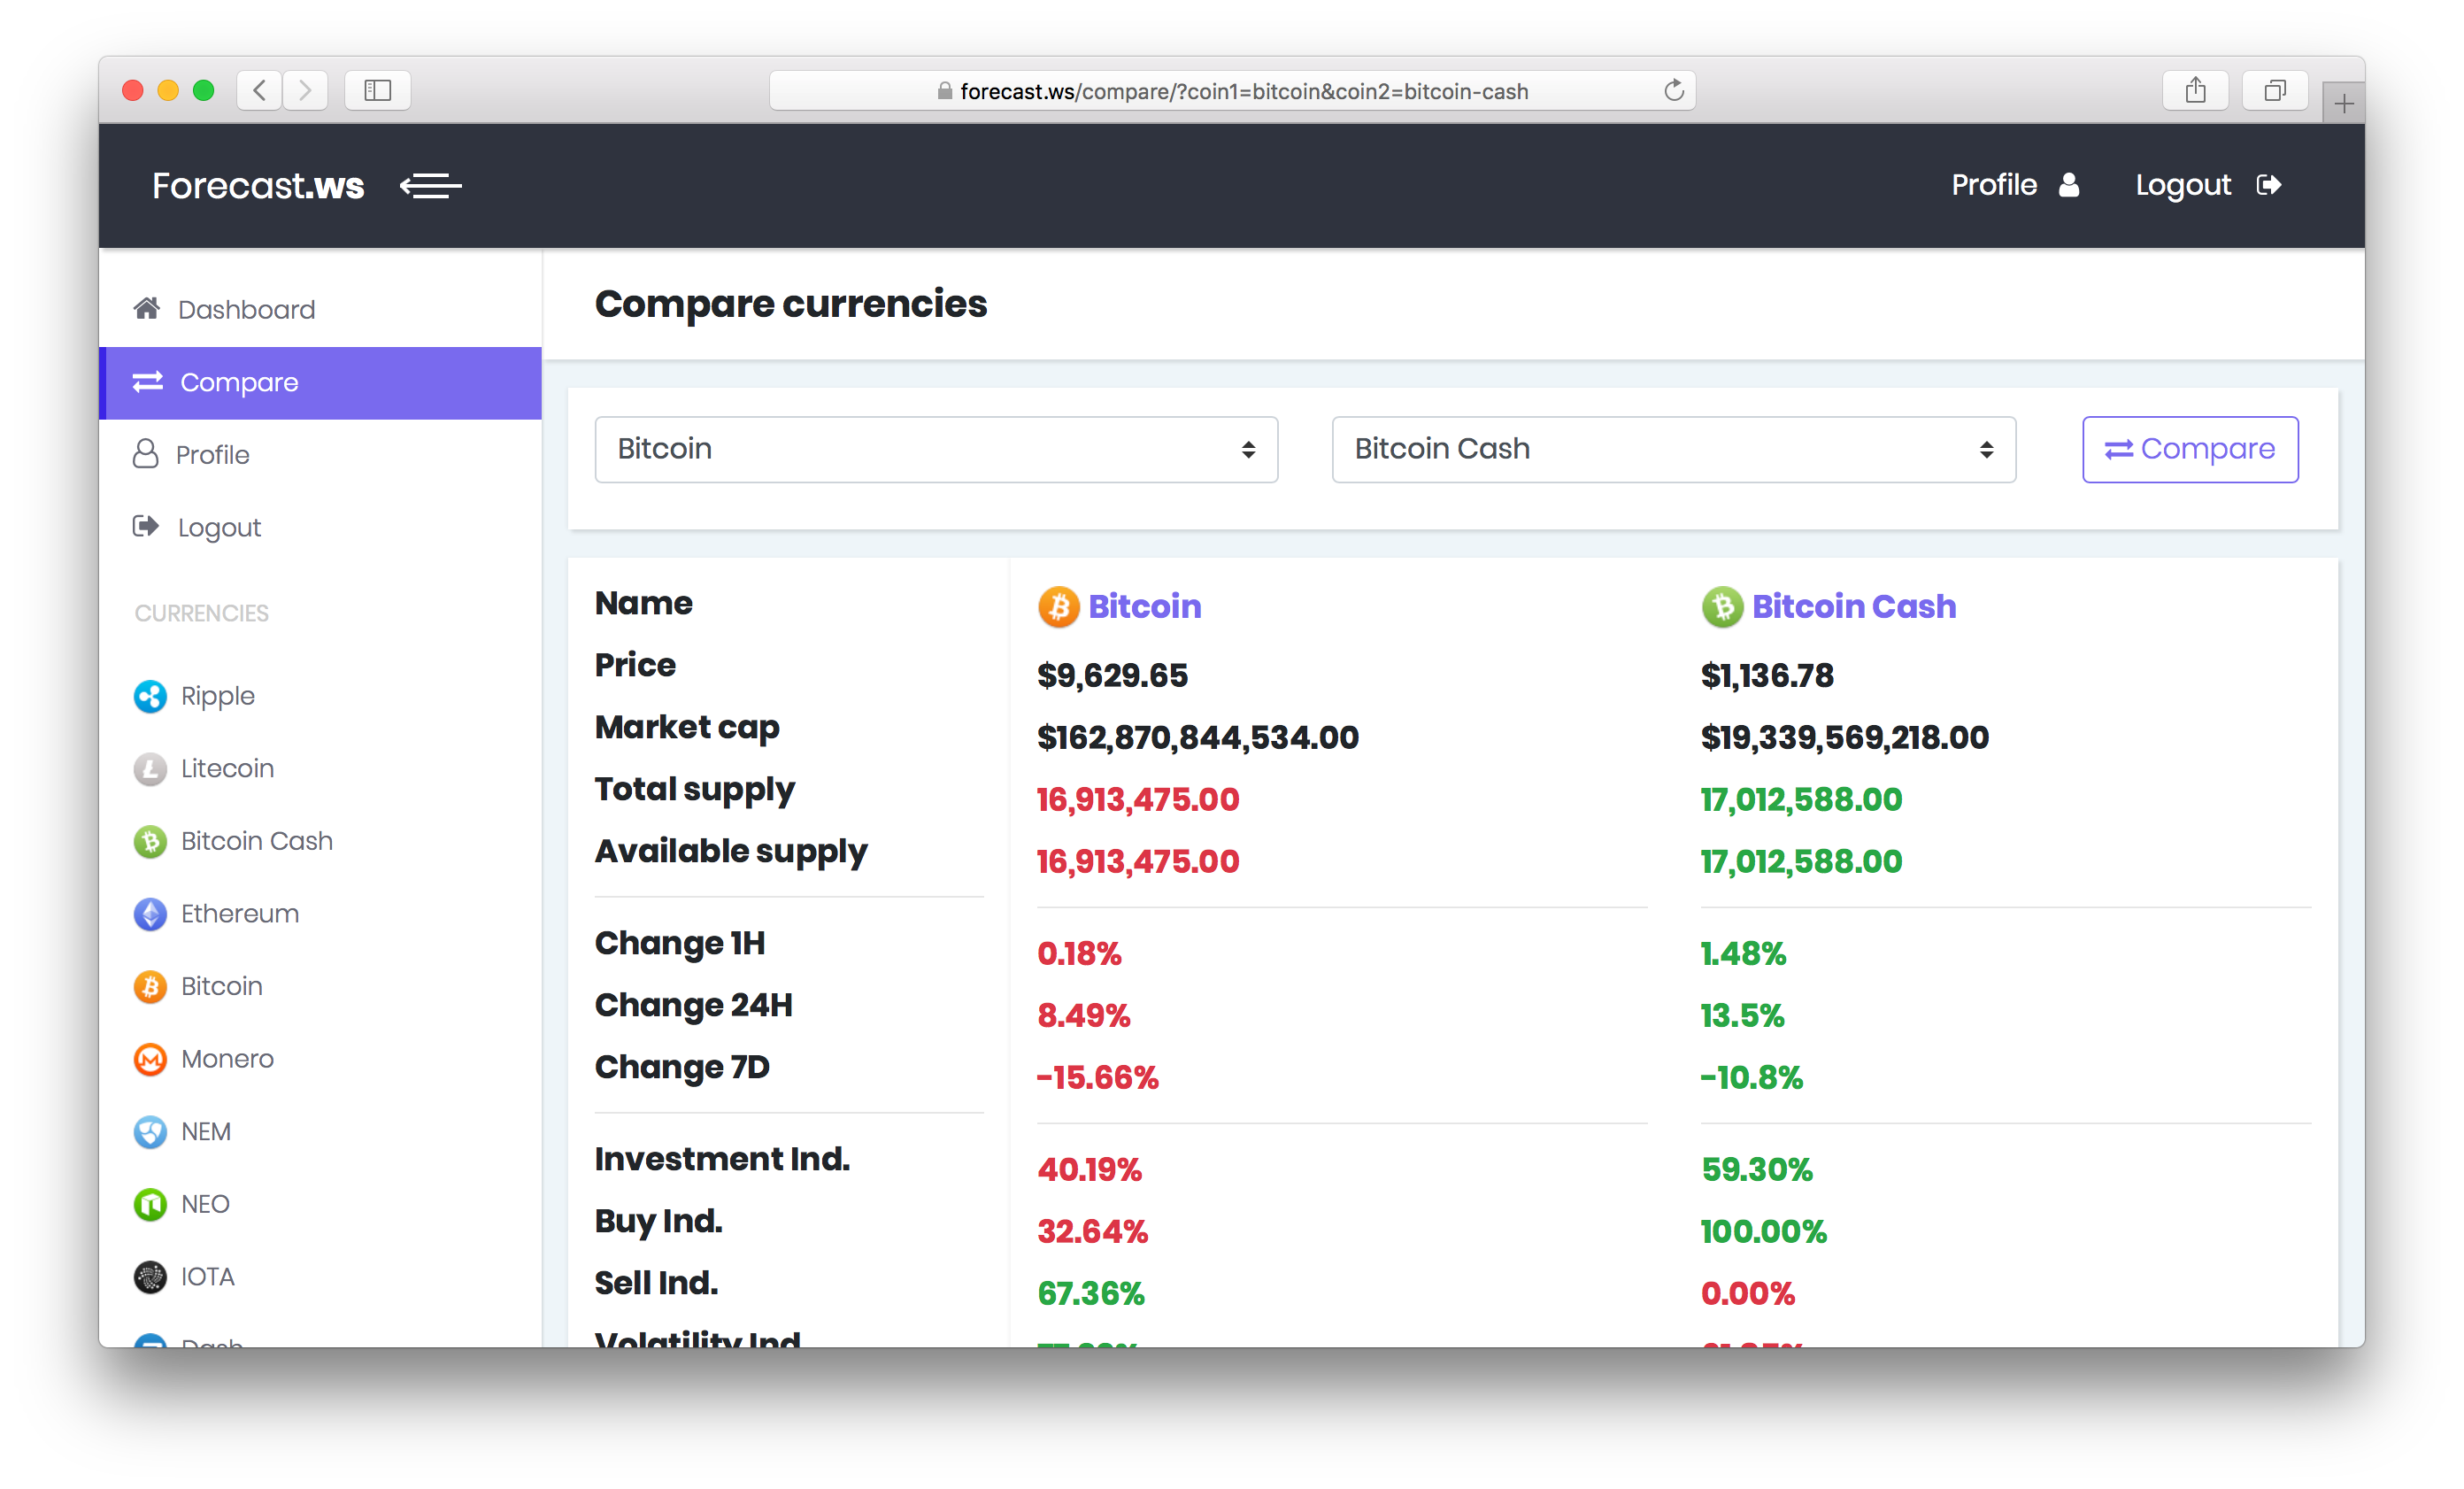
Task: Open Bitcoin from the currencies list
Action: pyautogui.click(x=221, y=985)
